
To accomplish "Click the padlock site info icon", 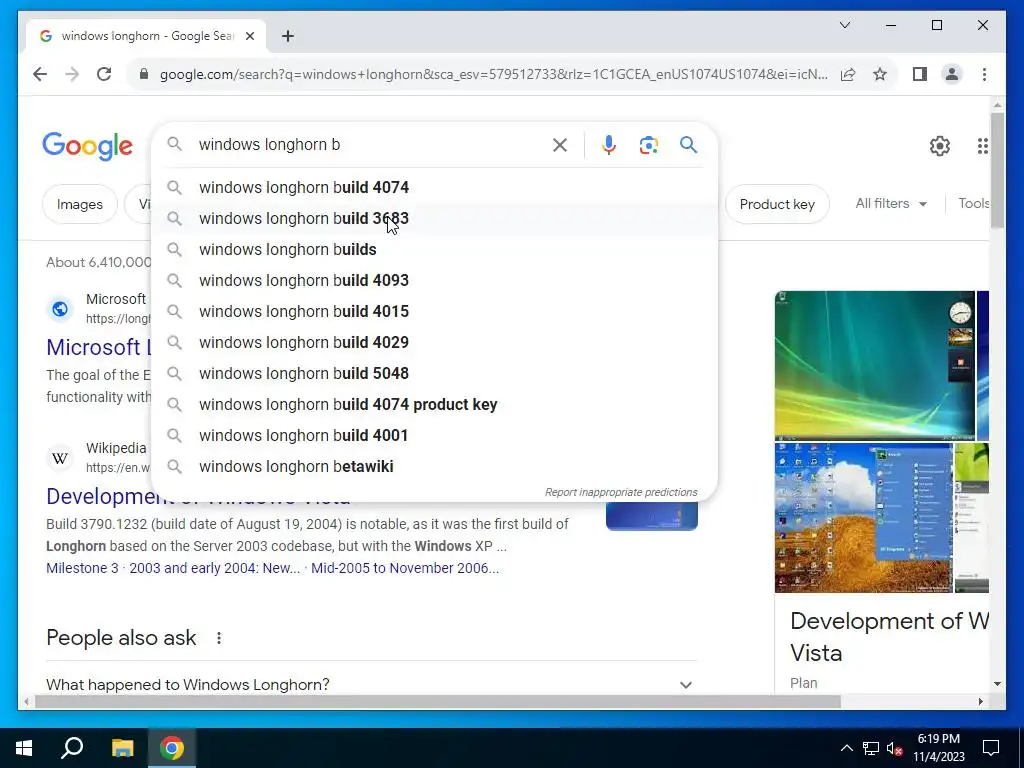I will [144, 74].
